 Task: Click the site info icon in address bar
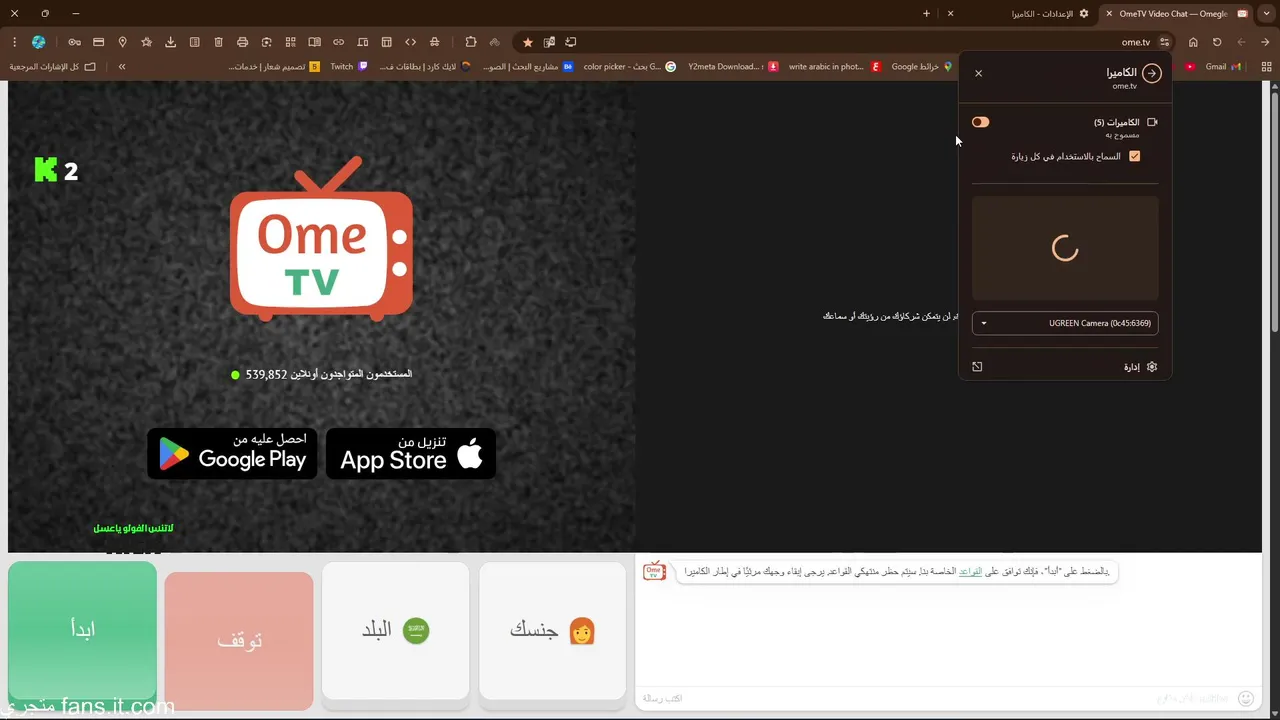click(x=1164, y=42)
